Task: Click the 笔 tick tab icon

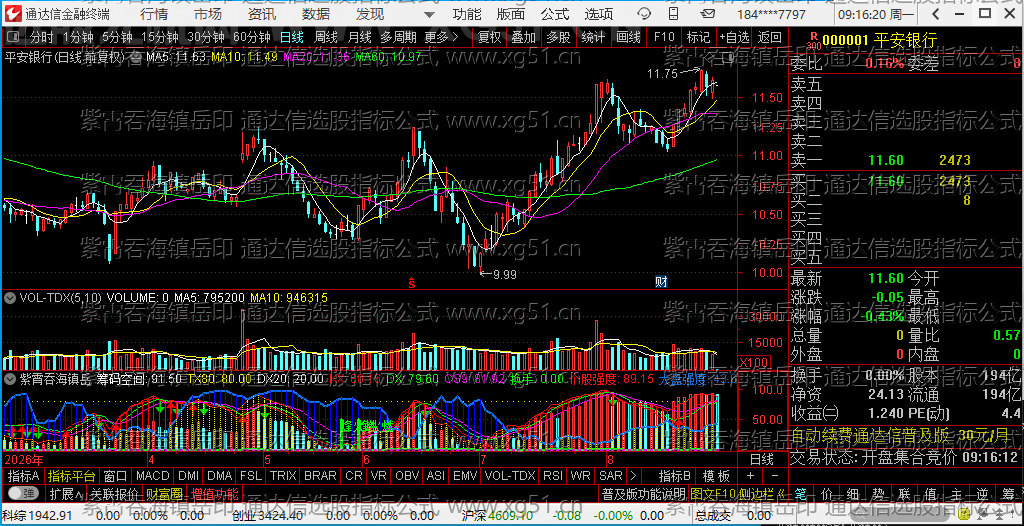Action: [x=801, y=493]
